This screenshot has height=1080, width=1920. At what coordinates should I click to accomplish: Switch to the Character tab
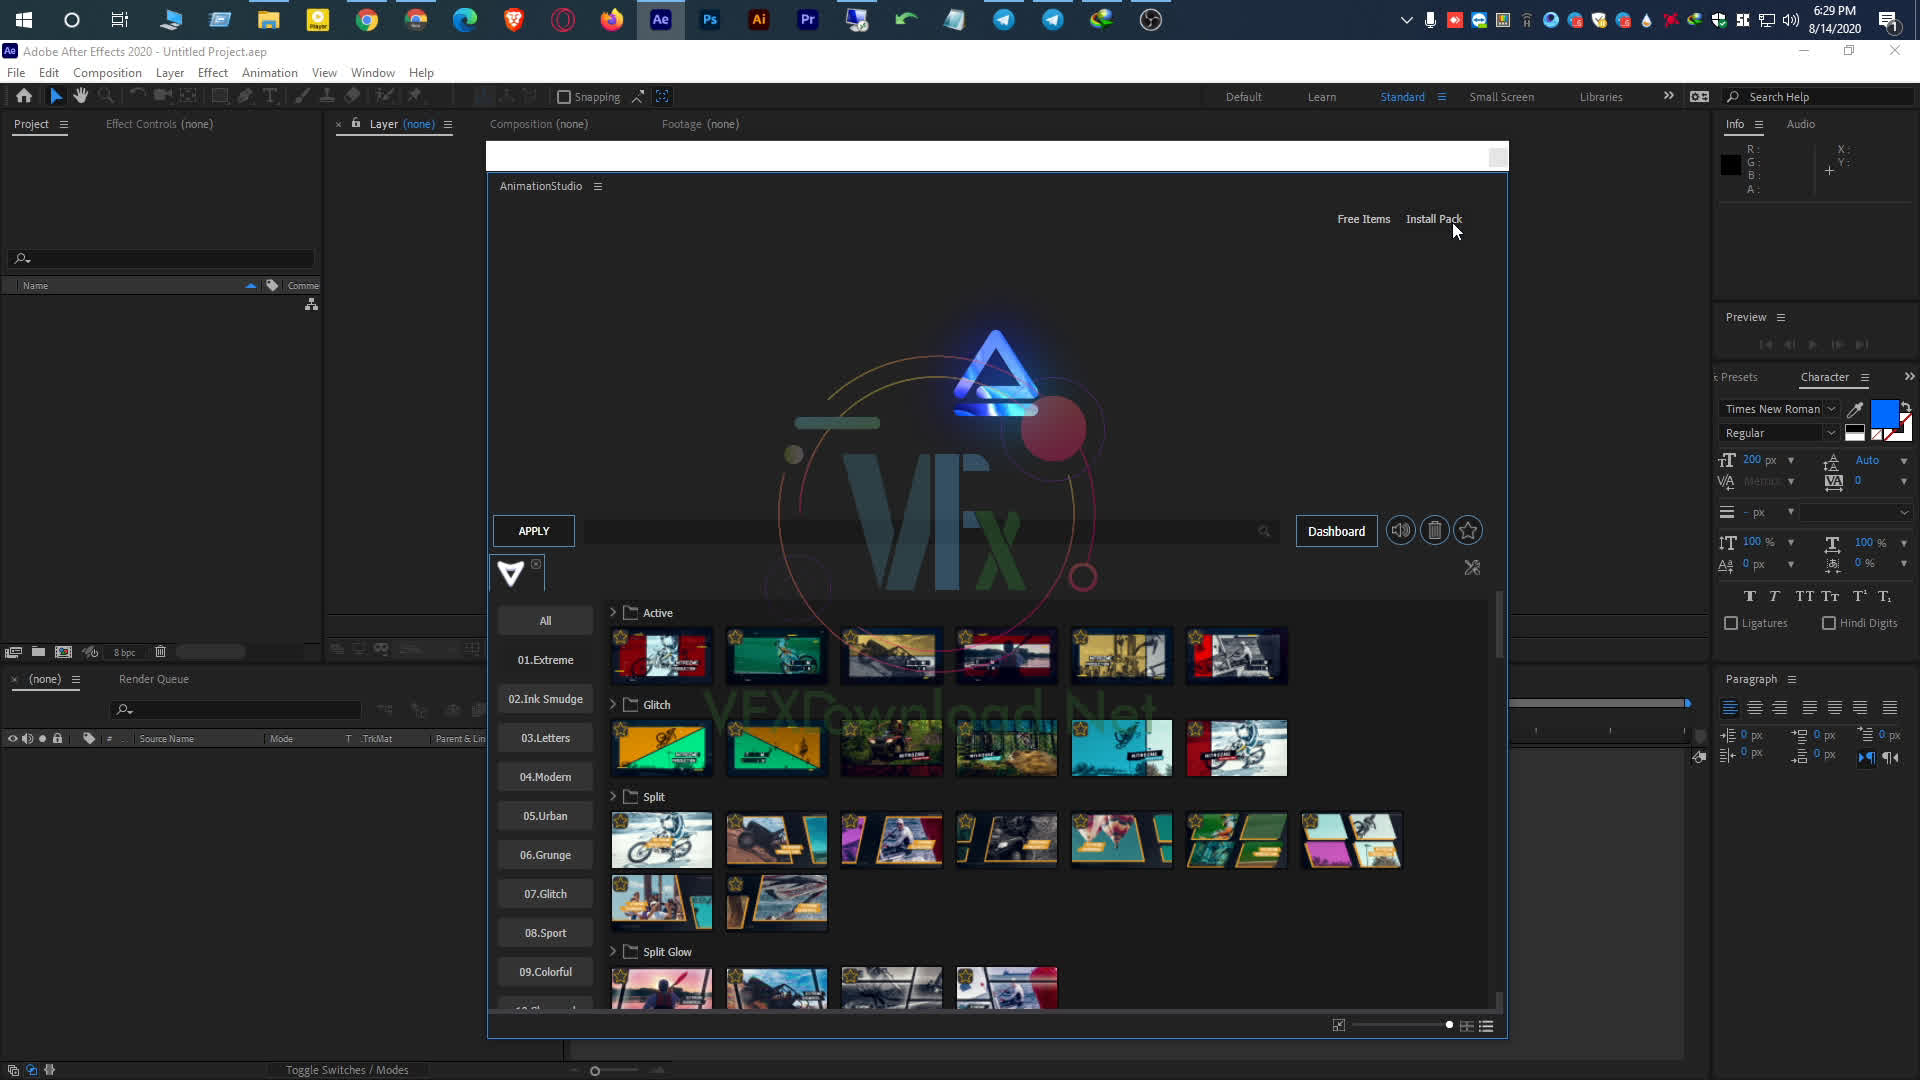(1827, 377)
